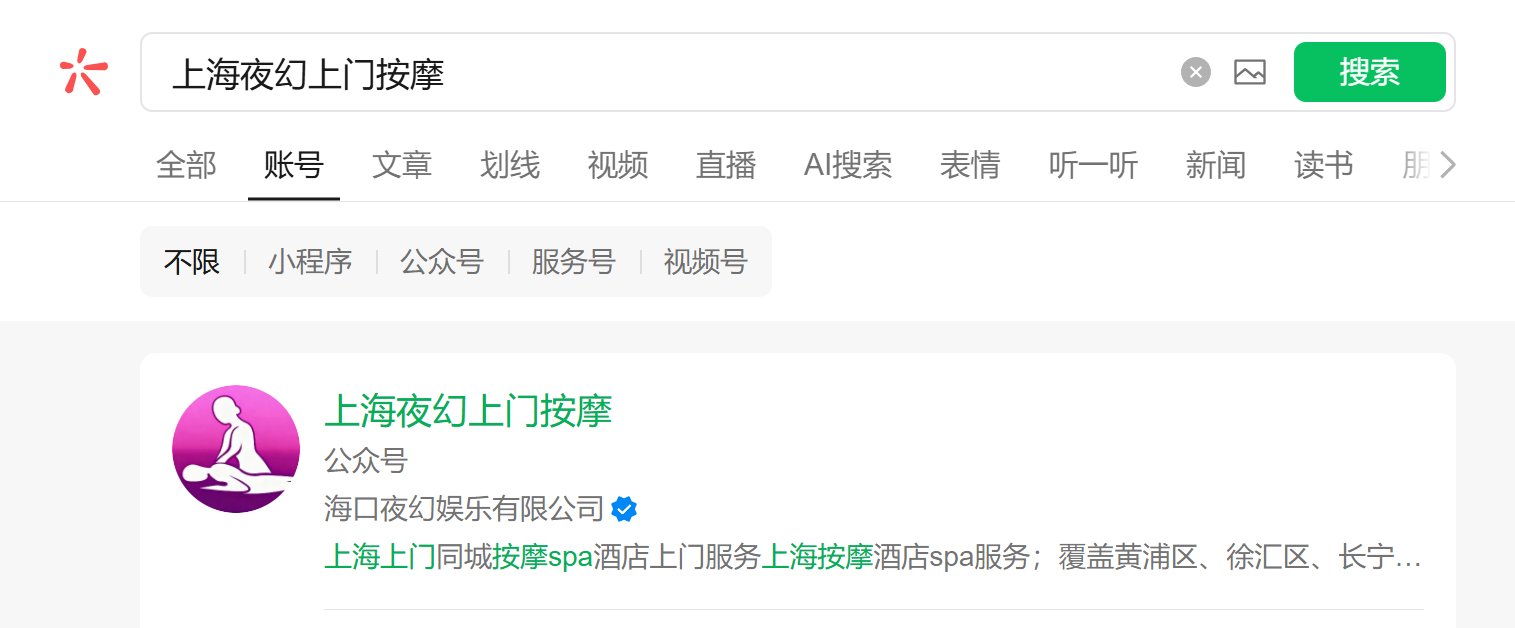Switch to the 文章 tab
The width and height of the screenshot is (1515, 628).
(x=402, y=165)
